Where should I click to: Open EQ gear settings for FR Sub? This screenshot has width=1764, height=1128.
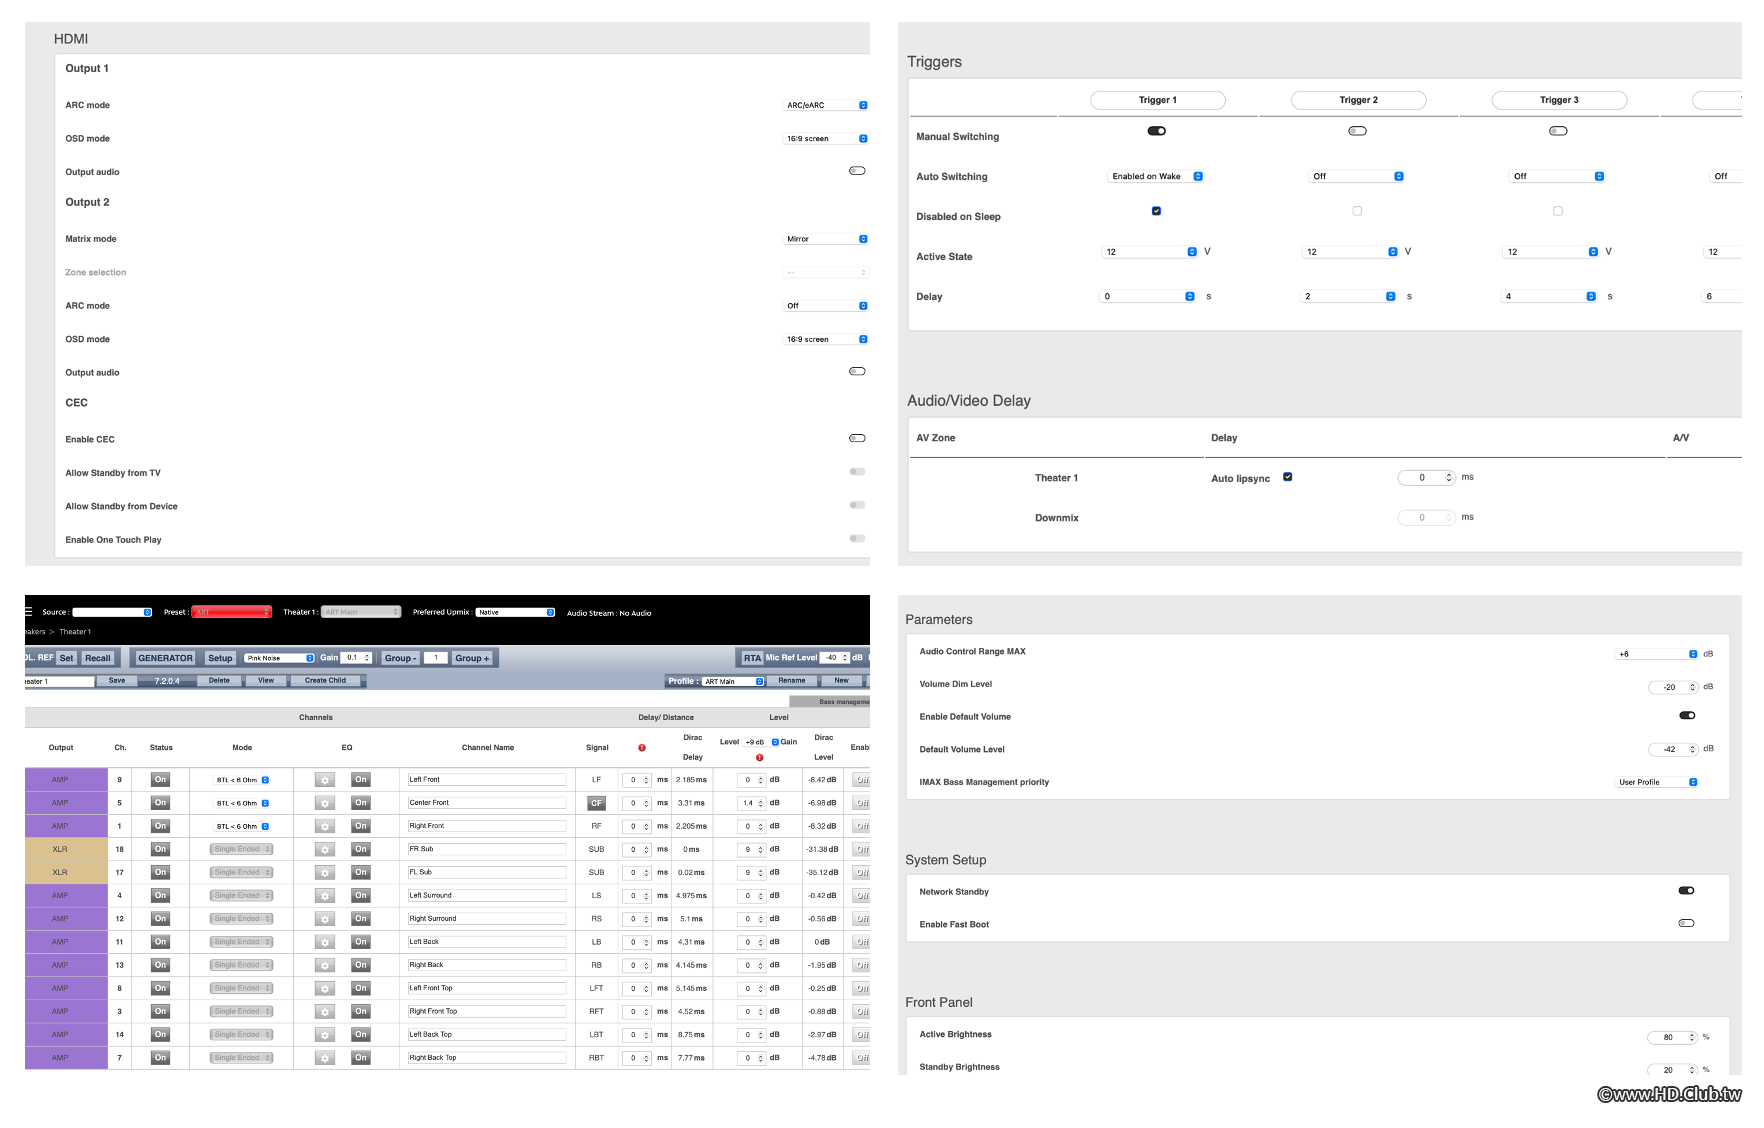[x=324, y=849]
